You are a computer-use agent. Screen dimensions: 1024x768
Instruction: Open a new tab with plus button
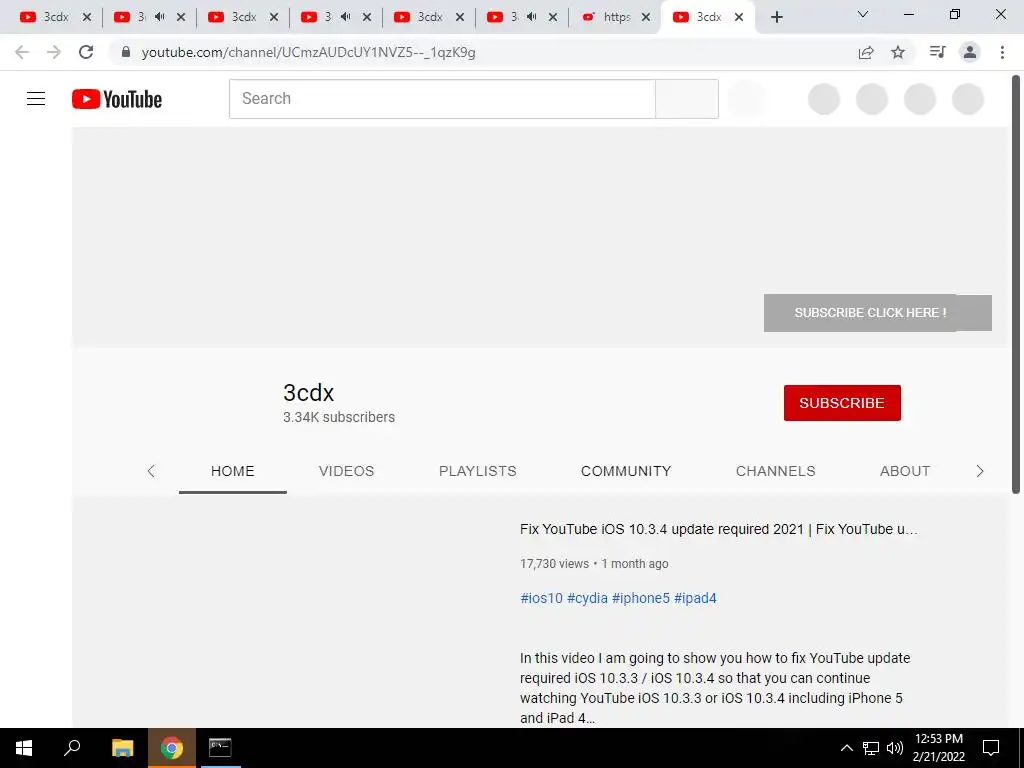[776, 17]
